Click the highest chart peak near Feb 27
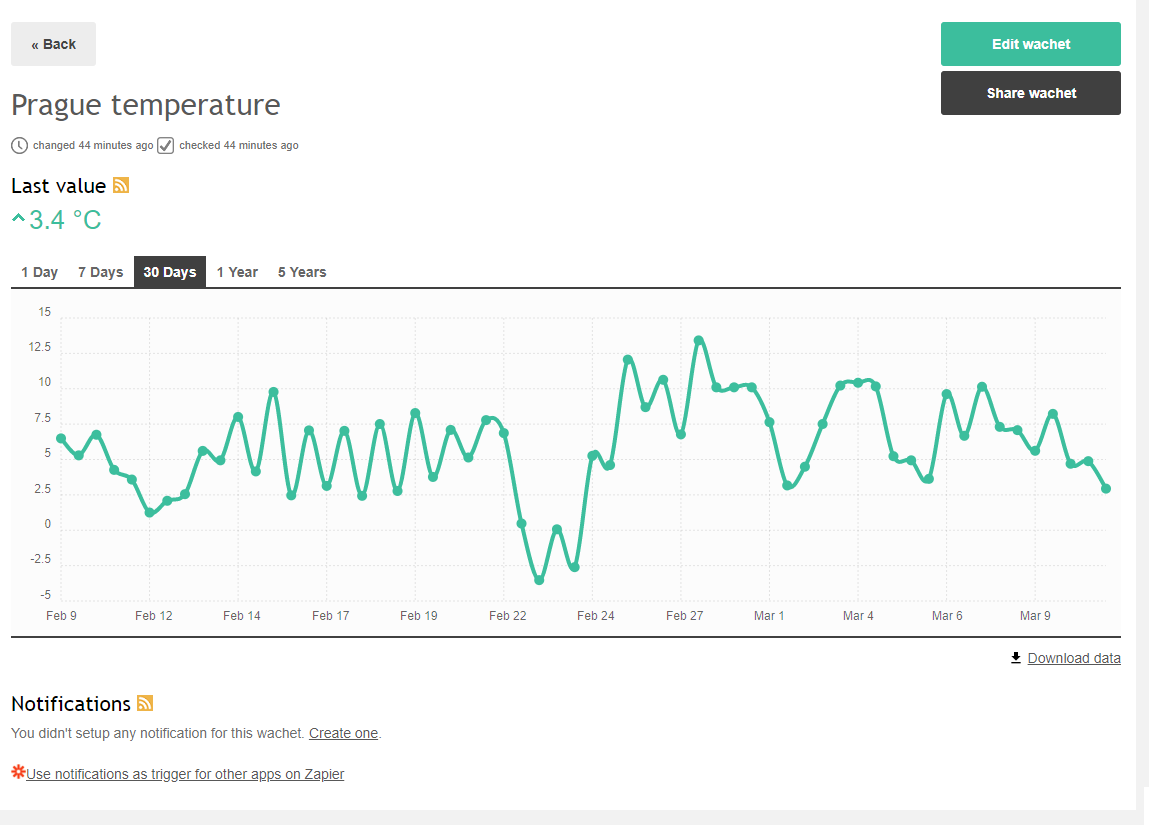 (x=698, y=340)
